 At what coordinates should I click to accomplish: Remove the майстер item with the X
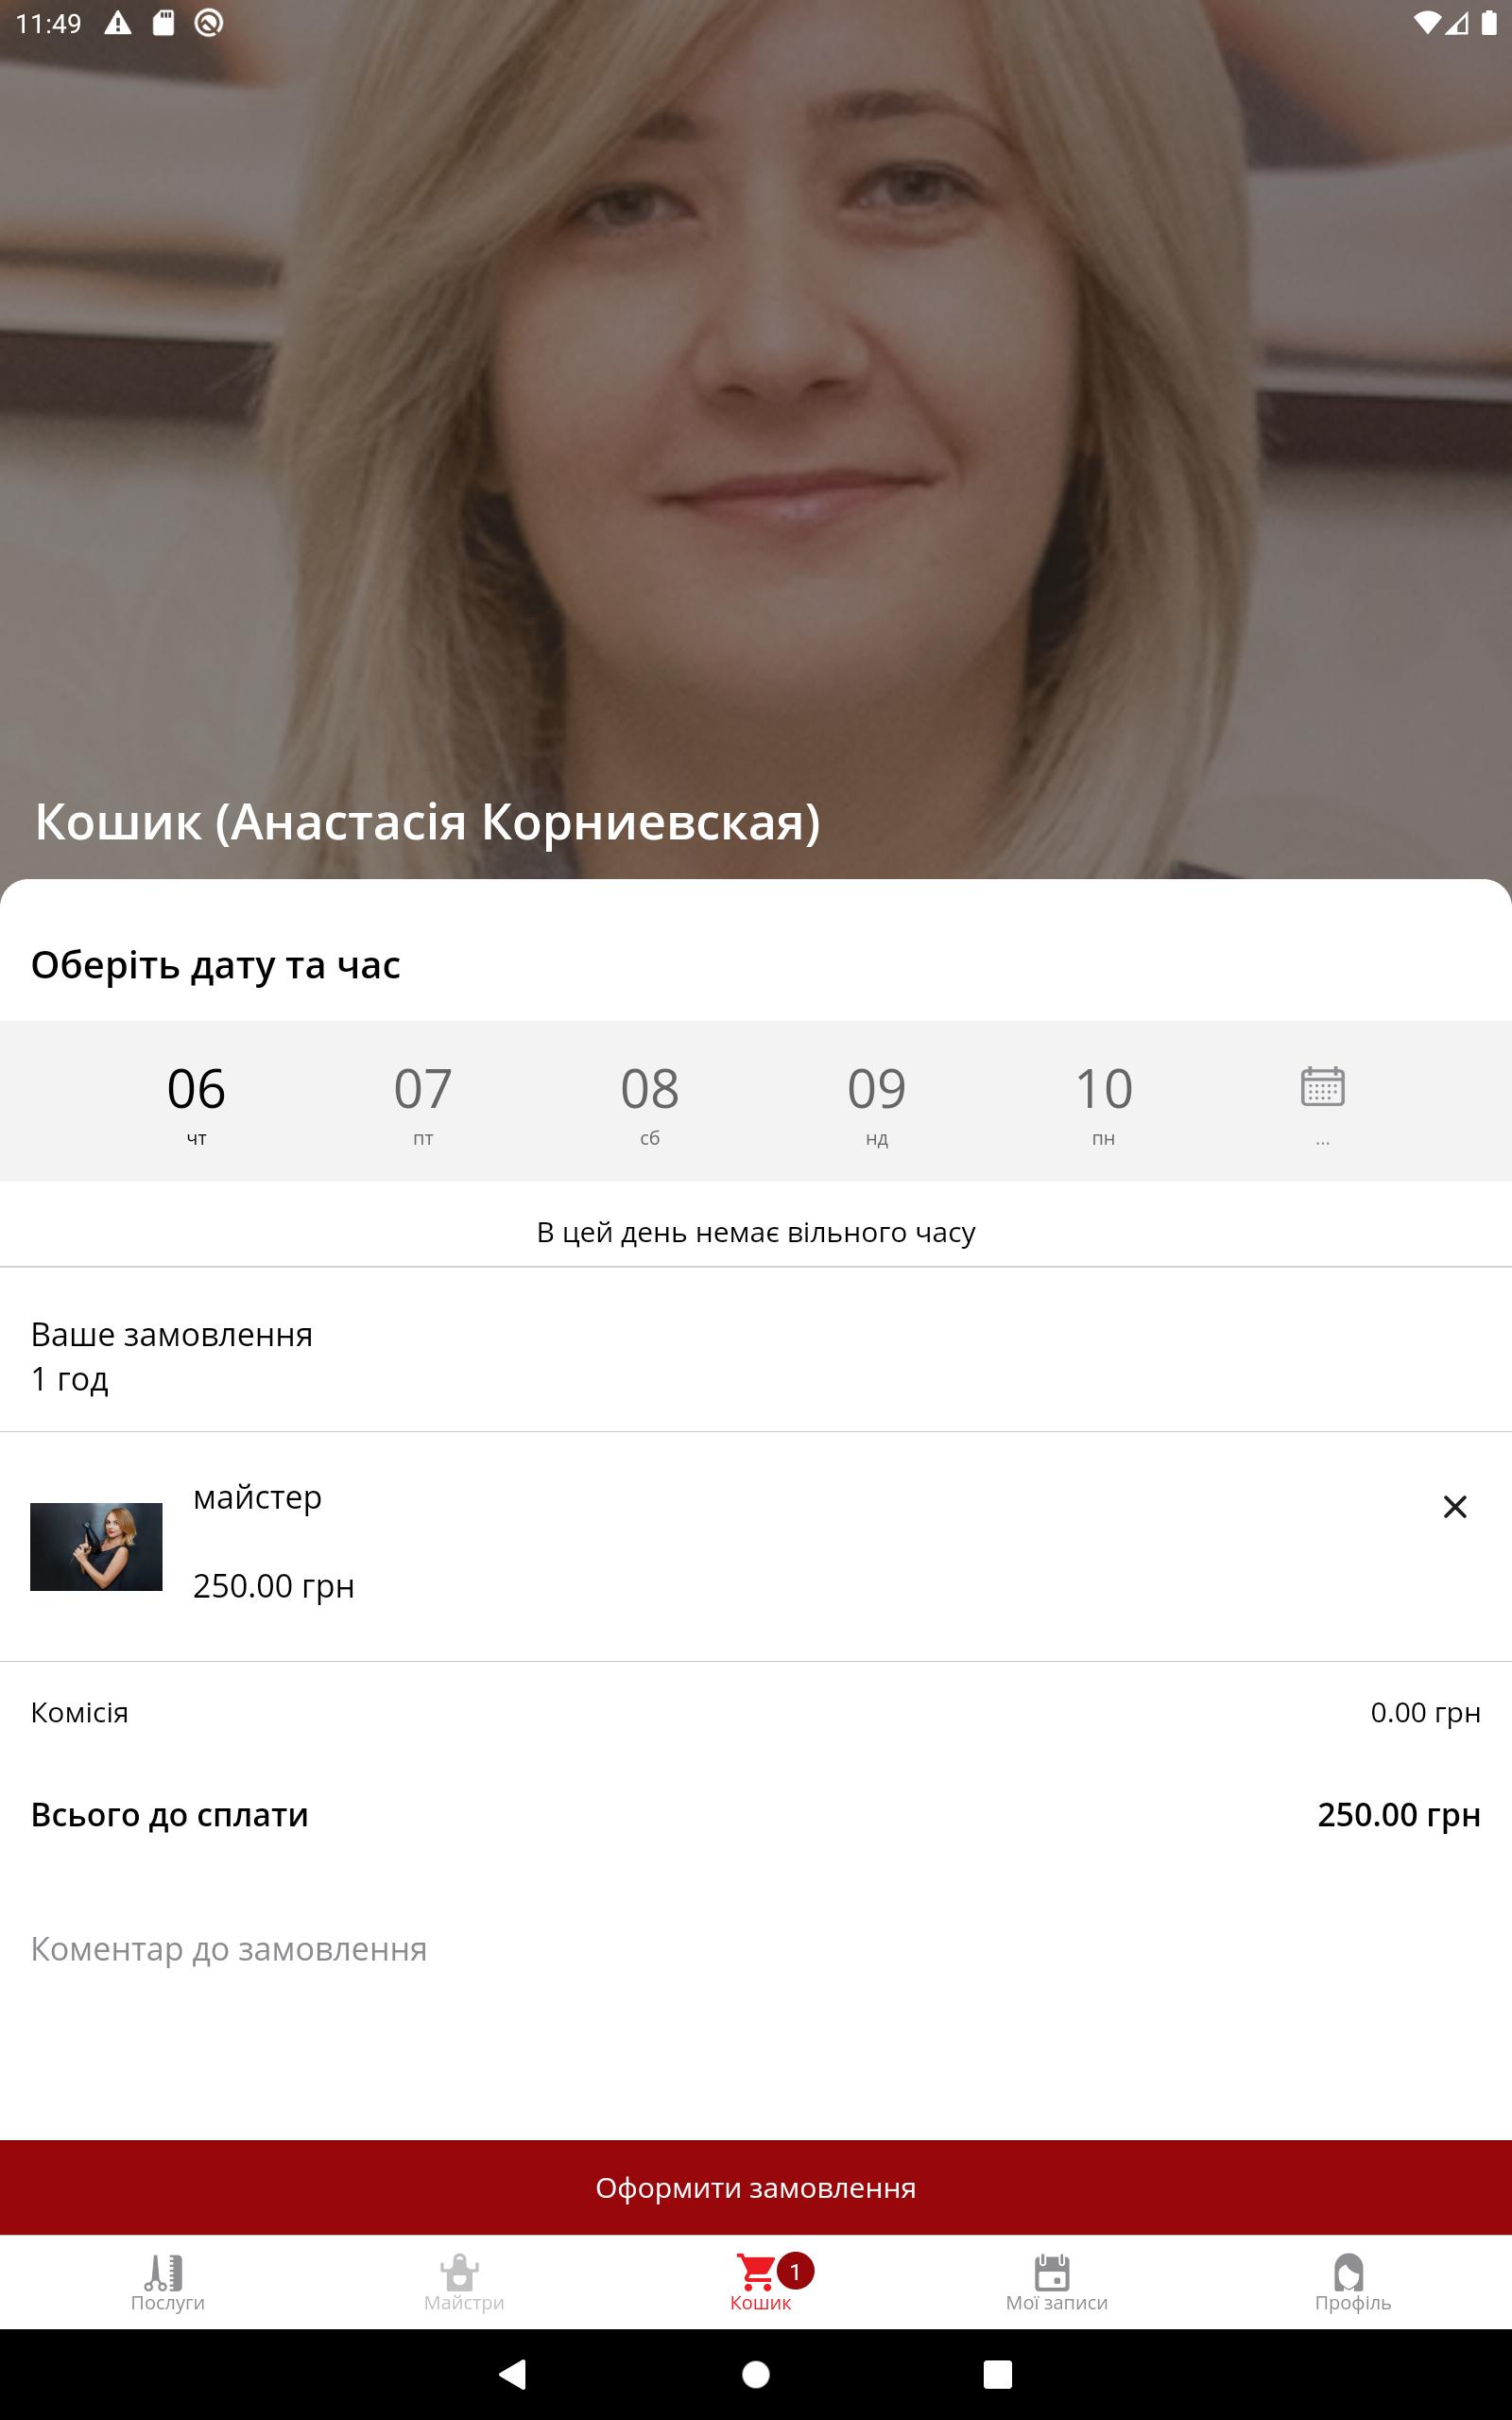(x=1454, y=1506)
